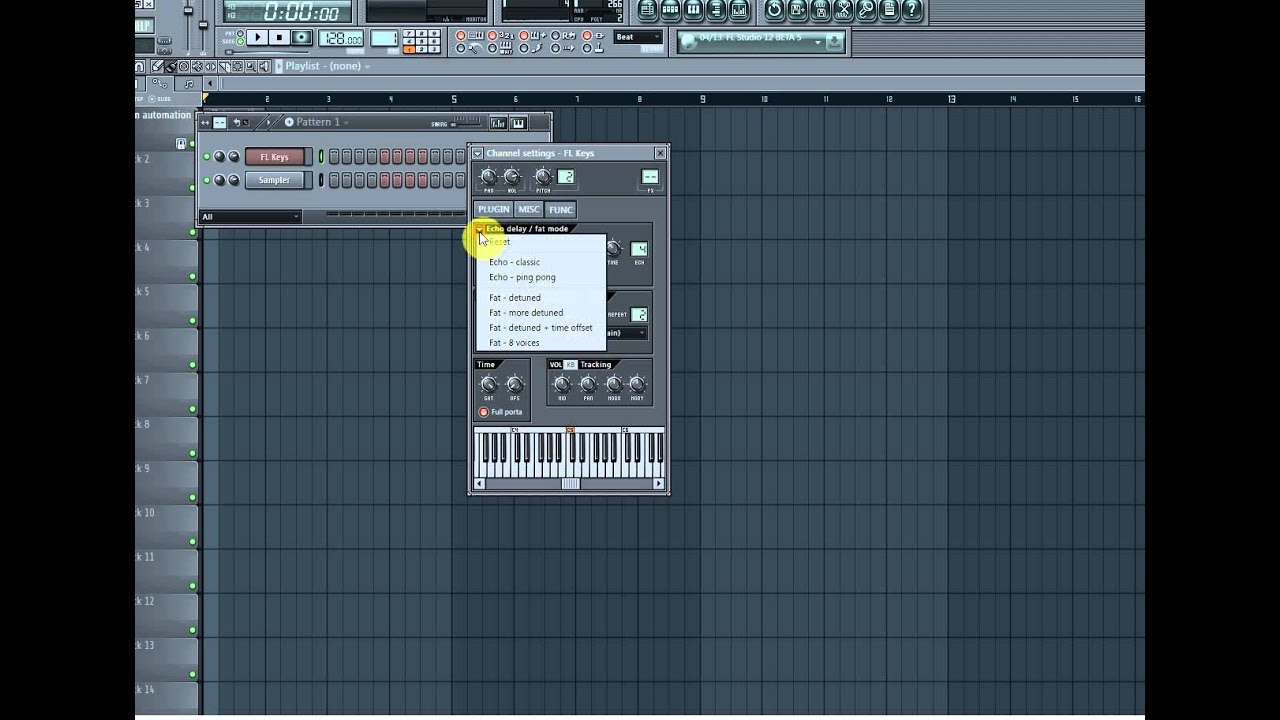Toggle the Song mode radio in transport

240,41
